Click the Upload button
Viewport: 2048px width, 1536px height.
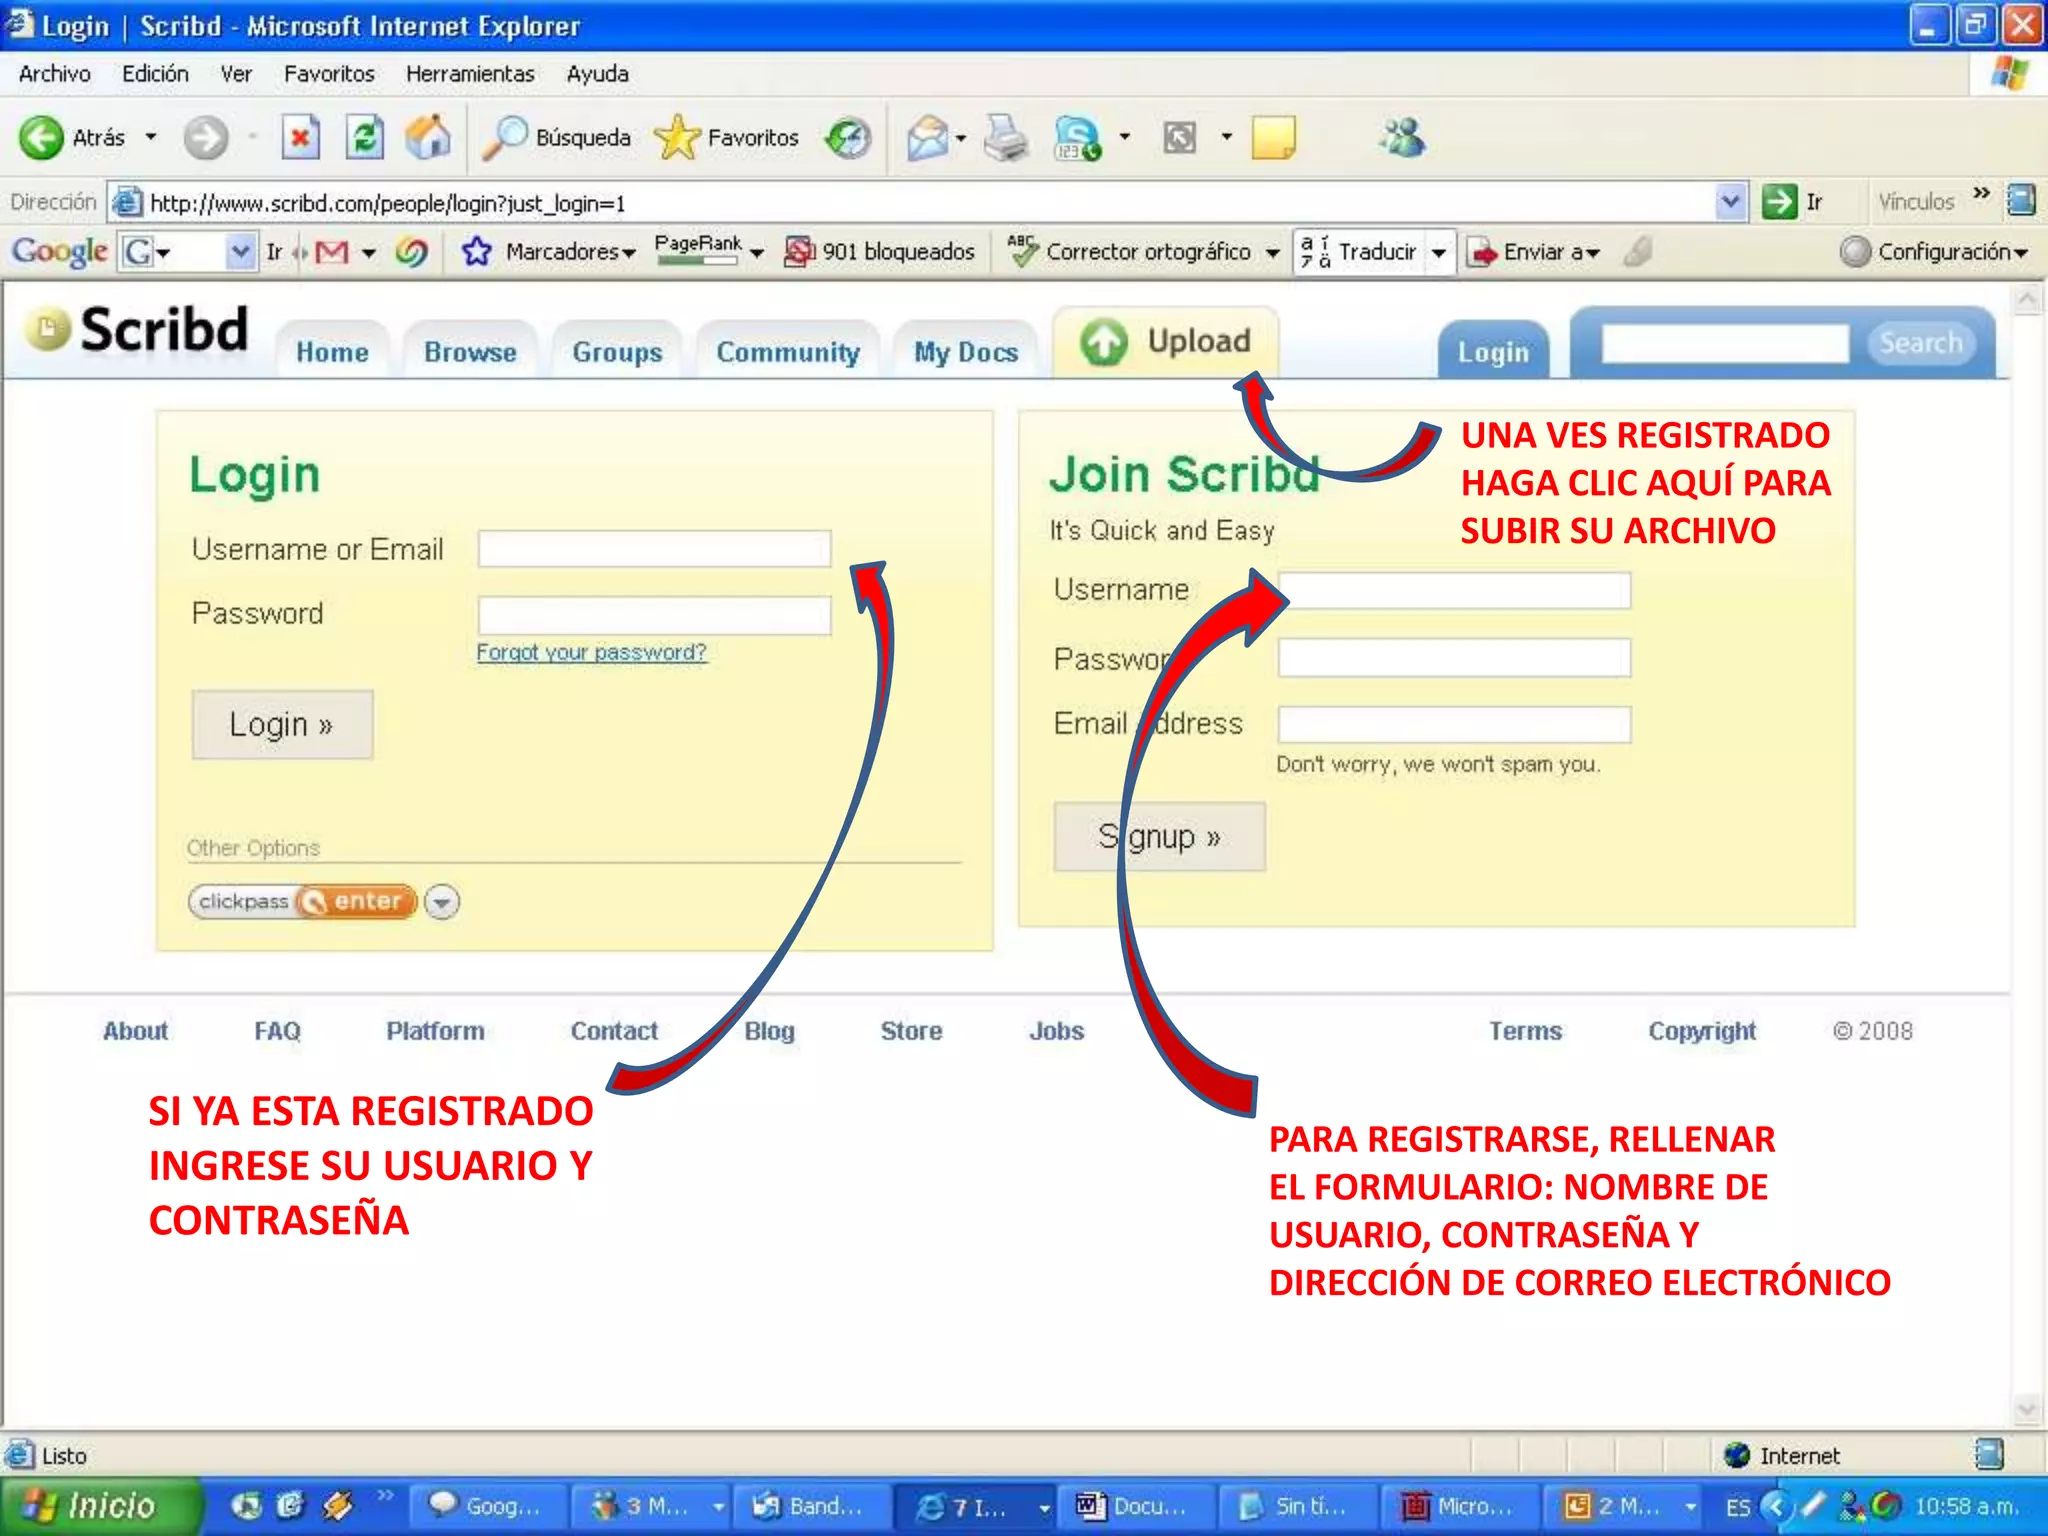click(x=1166, y=342)
